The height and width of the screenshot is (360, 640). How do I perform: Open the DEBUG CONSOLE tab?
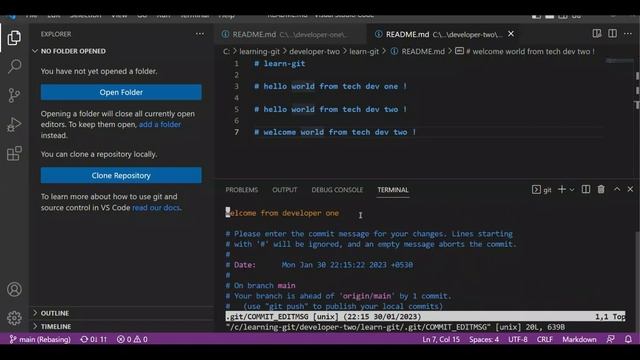337,190
